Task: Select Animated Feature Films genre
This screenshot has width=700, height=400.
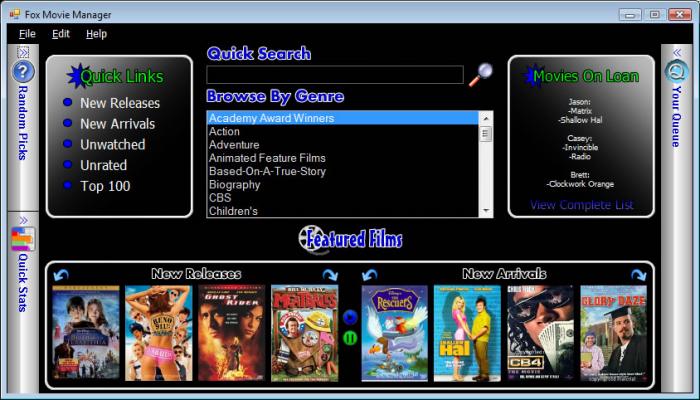Action: coord(342,158)
